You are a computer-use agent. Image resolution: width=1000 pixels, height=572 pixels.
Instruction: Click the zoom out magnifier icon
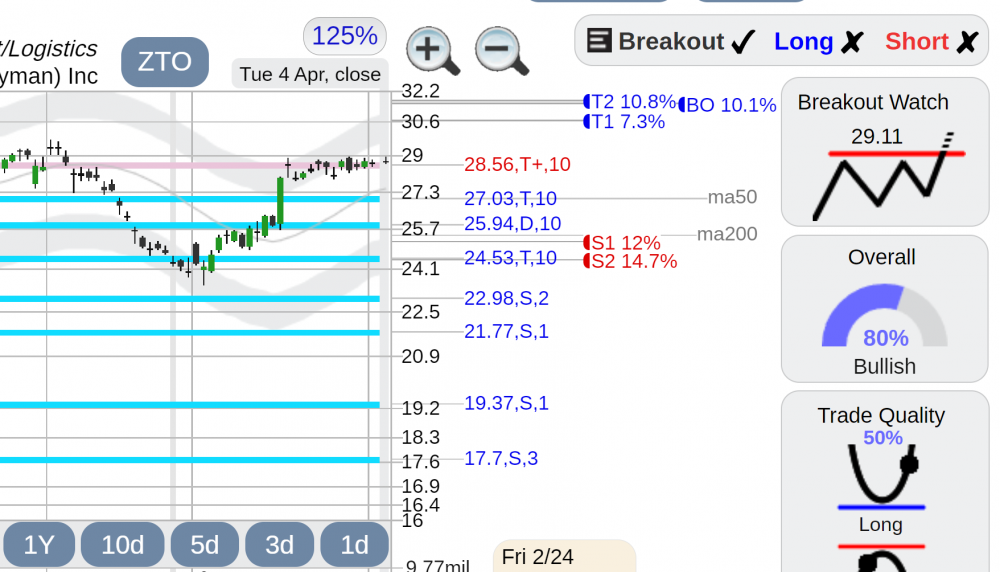502,51
